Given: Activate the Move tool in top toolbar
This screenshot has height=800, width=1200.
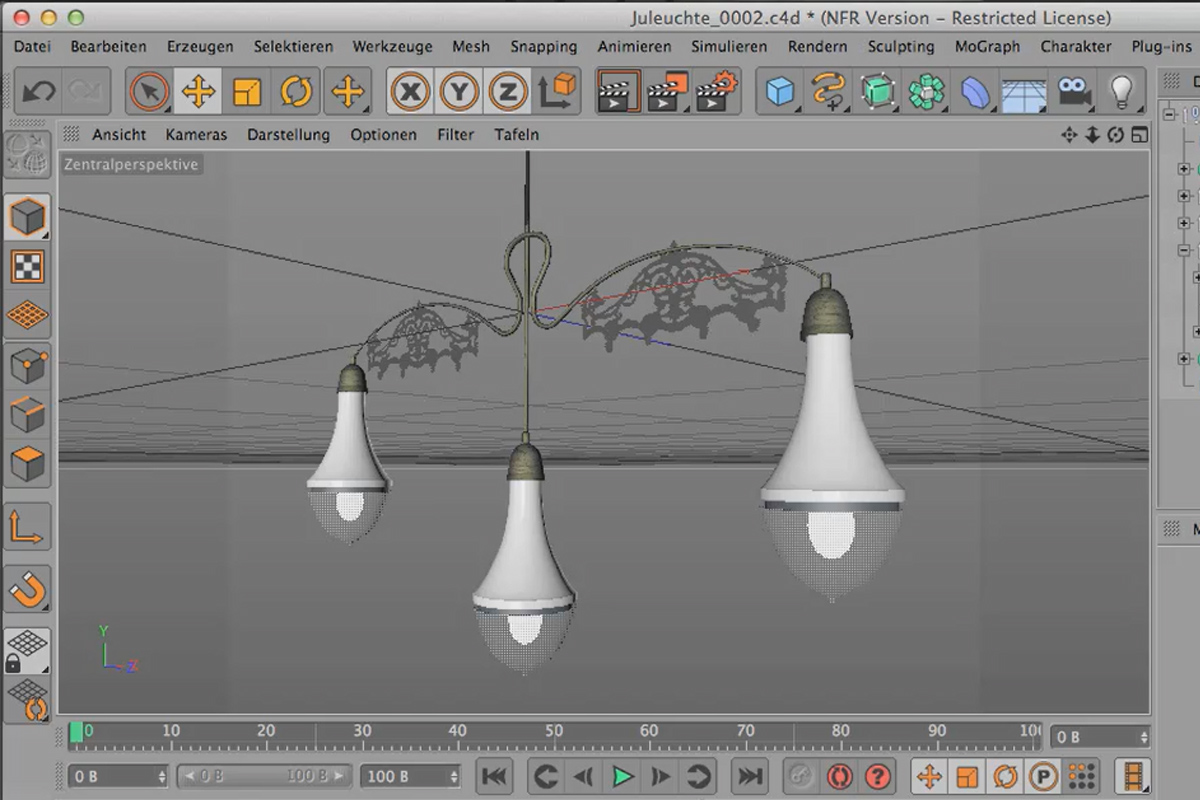Looking at the screenshot, I should 198,92.
